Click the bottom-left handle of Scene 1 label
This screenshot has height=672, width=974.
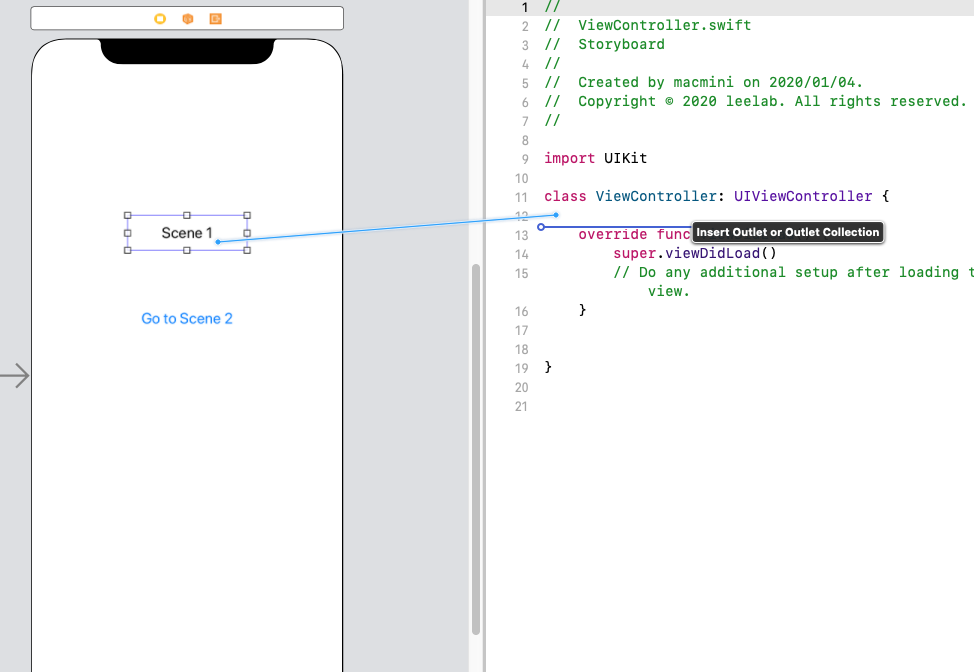[x=128, y=250]
